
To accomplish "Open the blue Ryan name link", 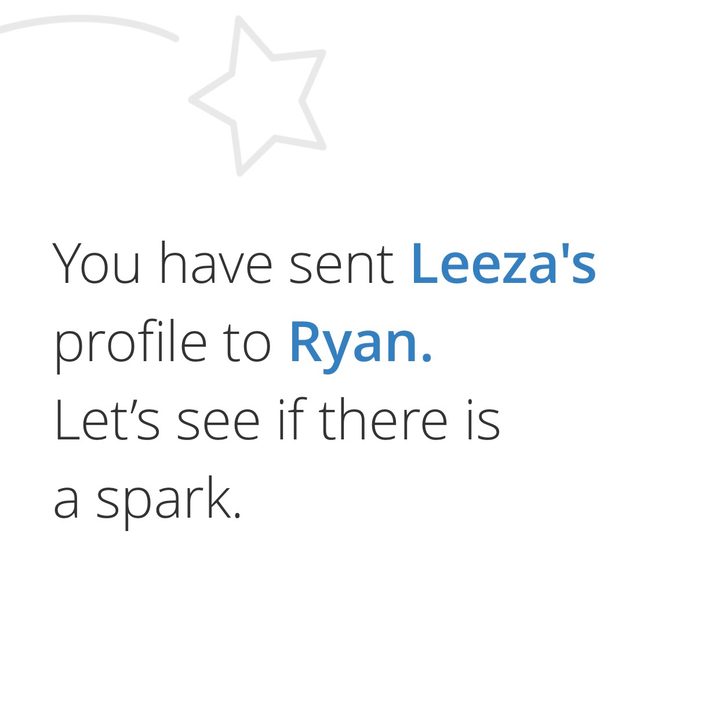I will pos(360,343).
